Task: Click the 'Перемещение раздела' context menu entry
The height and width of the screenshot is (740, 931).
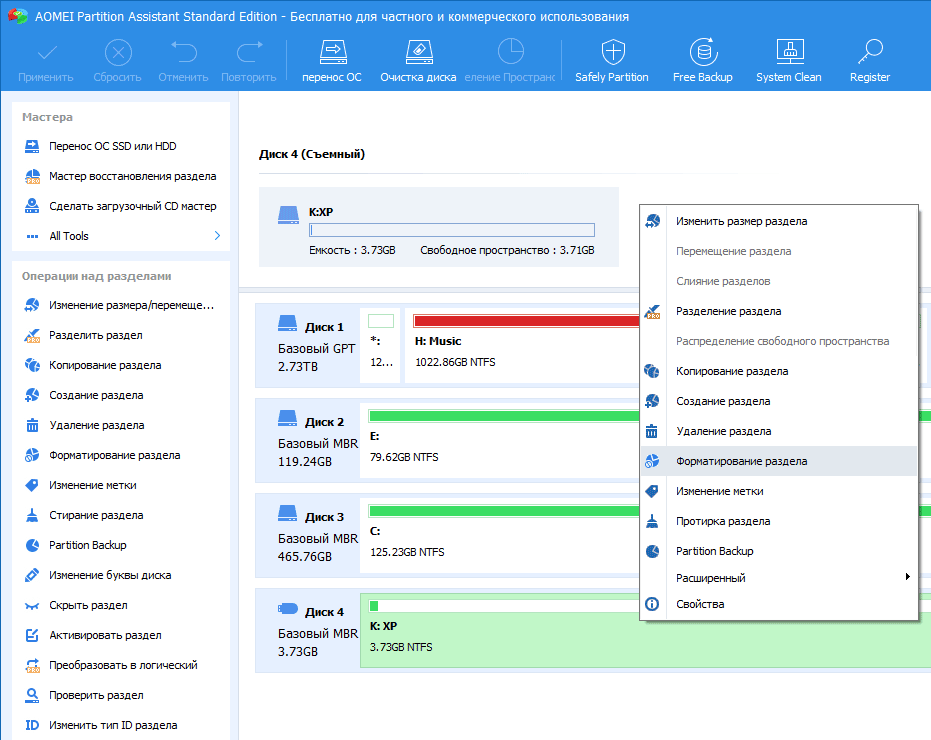Action: [x=779, y=251]
